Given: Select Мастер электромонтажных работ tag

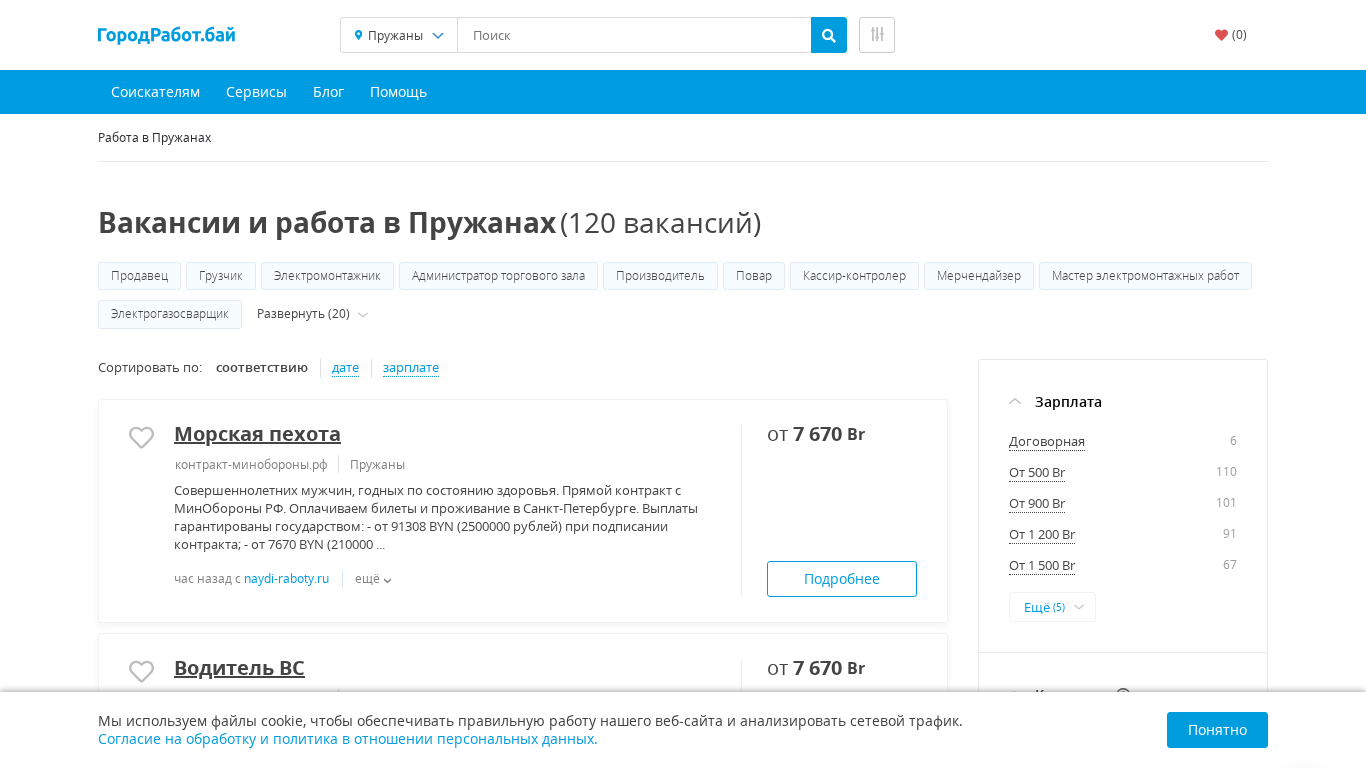Looking at the screenshot, I should [1145, 276].
